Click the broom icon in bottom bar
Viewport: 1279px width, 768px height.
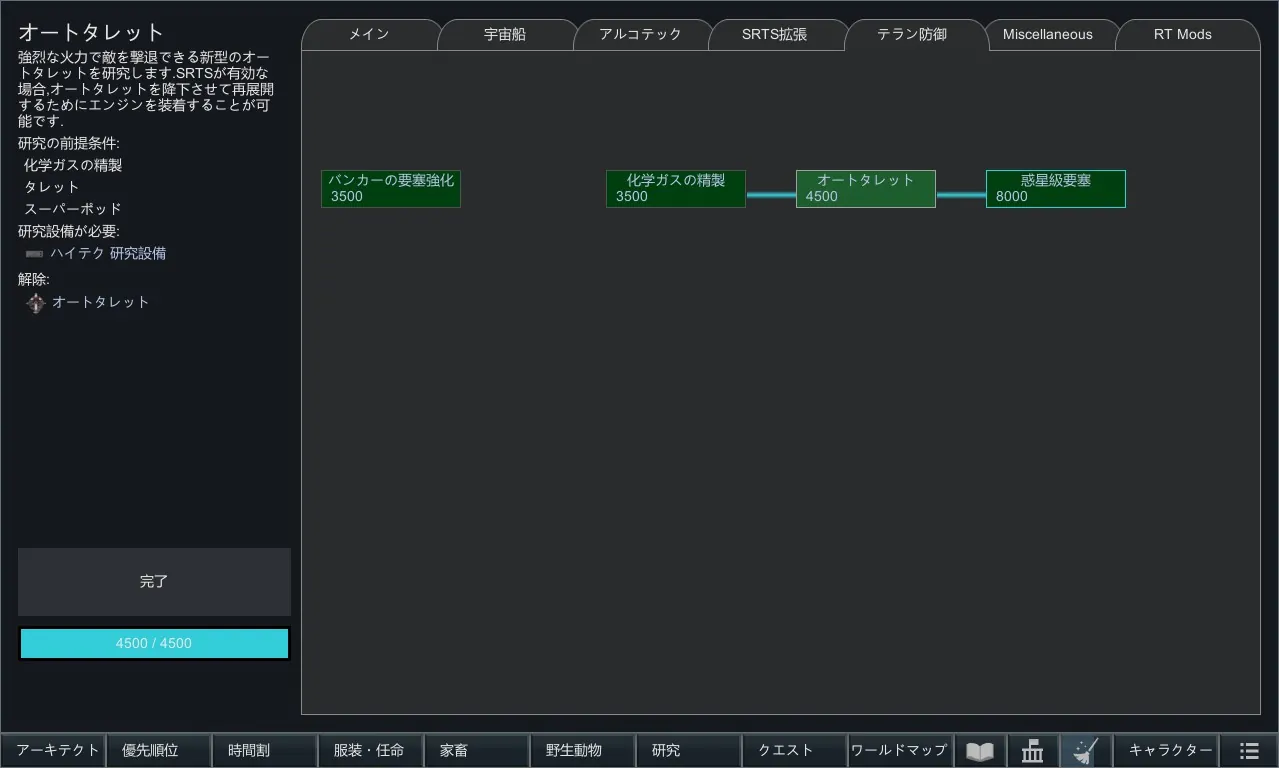click(x=1085, y=751)
